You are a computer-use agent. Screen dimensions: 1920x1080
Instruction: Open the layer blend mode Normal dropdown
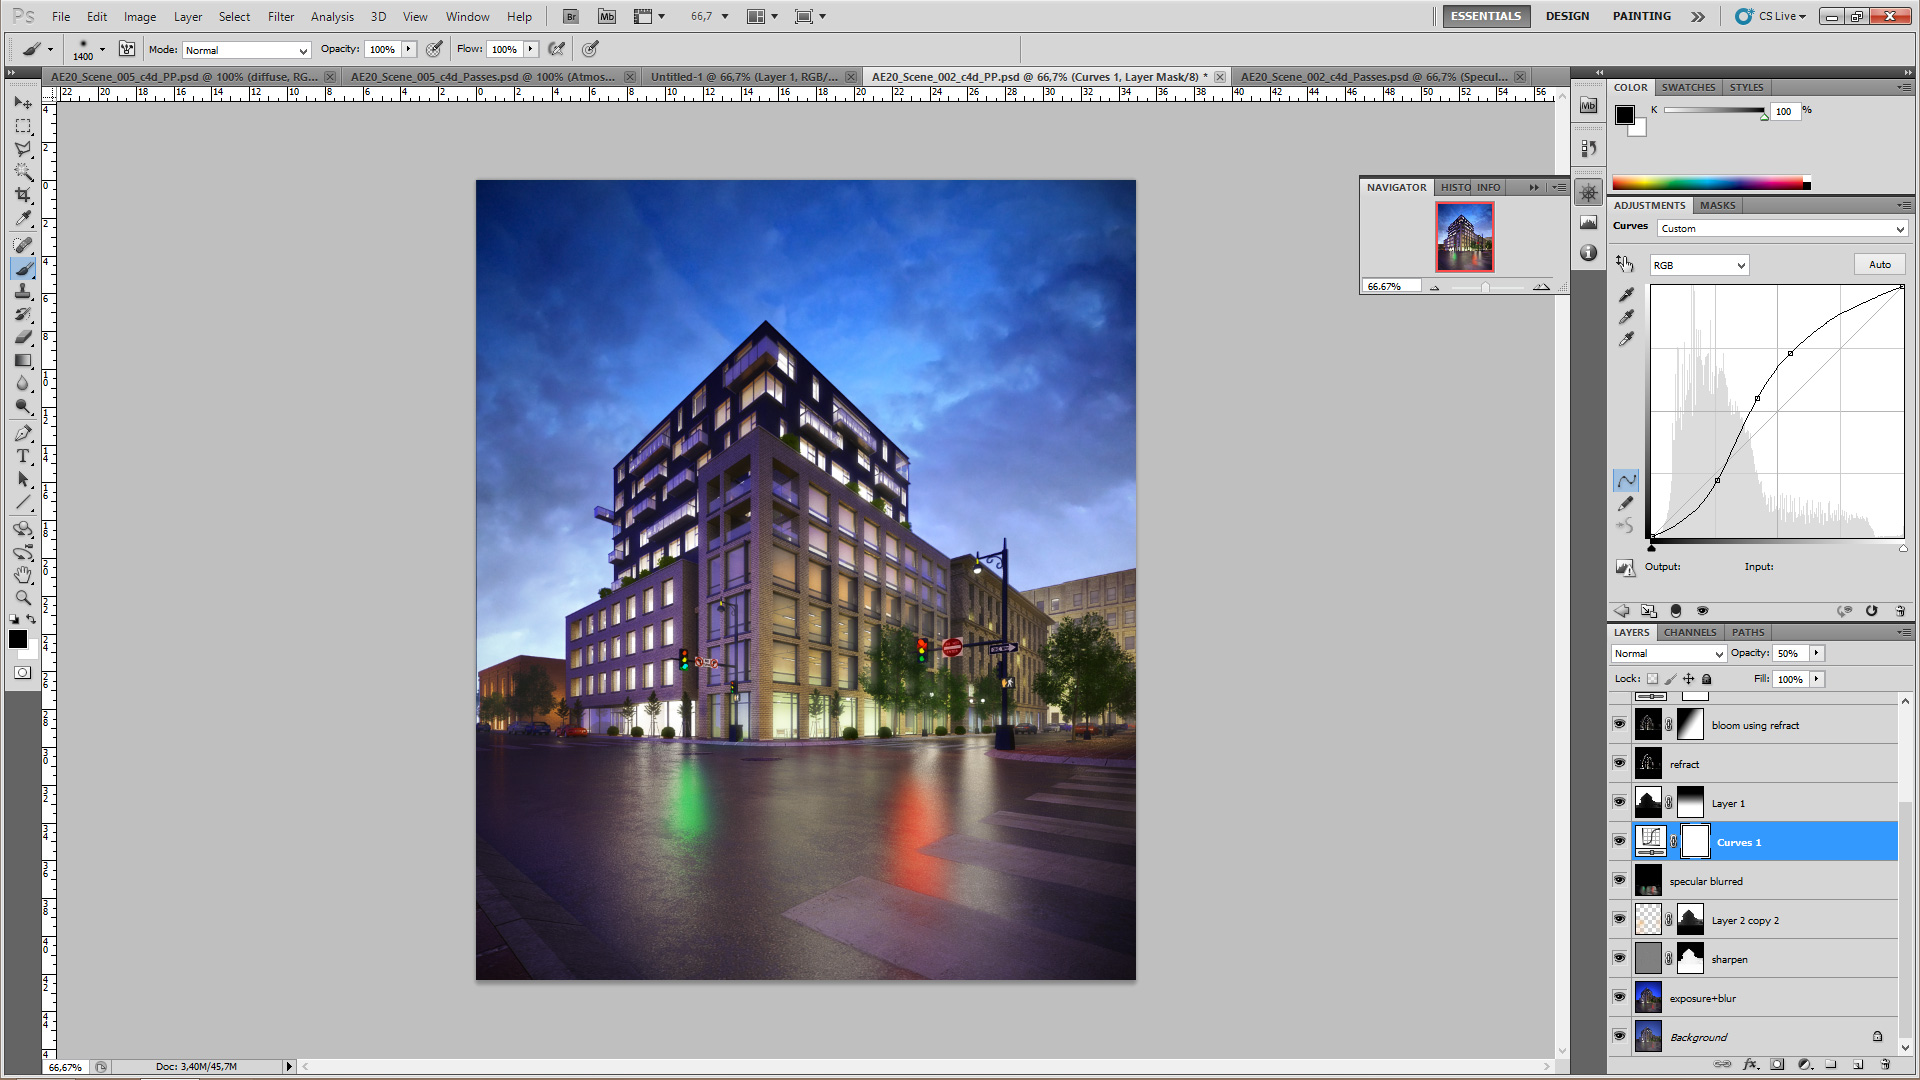pyautogui.click(x=1668, y=653)
